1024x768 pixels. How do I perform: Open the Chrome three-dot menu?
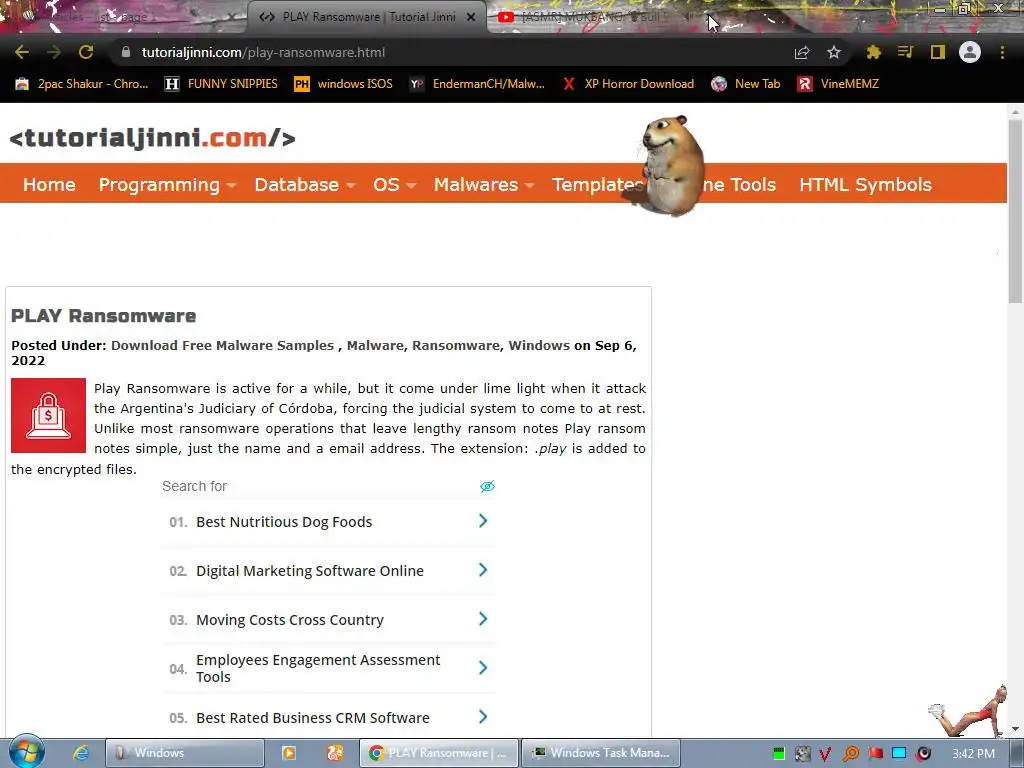(1002, 52)
